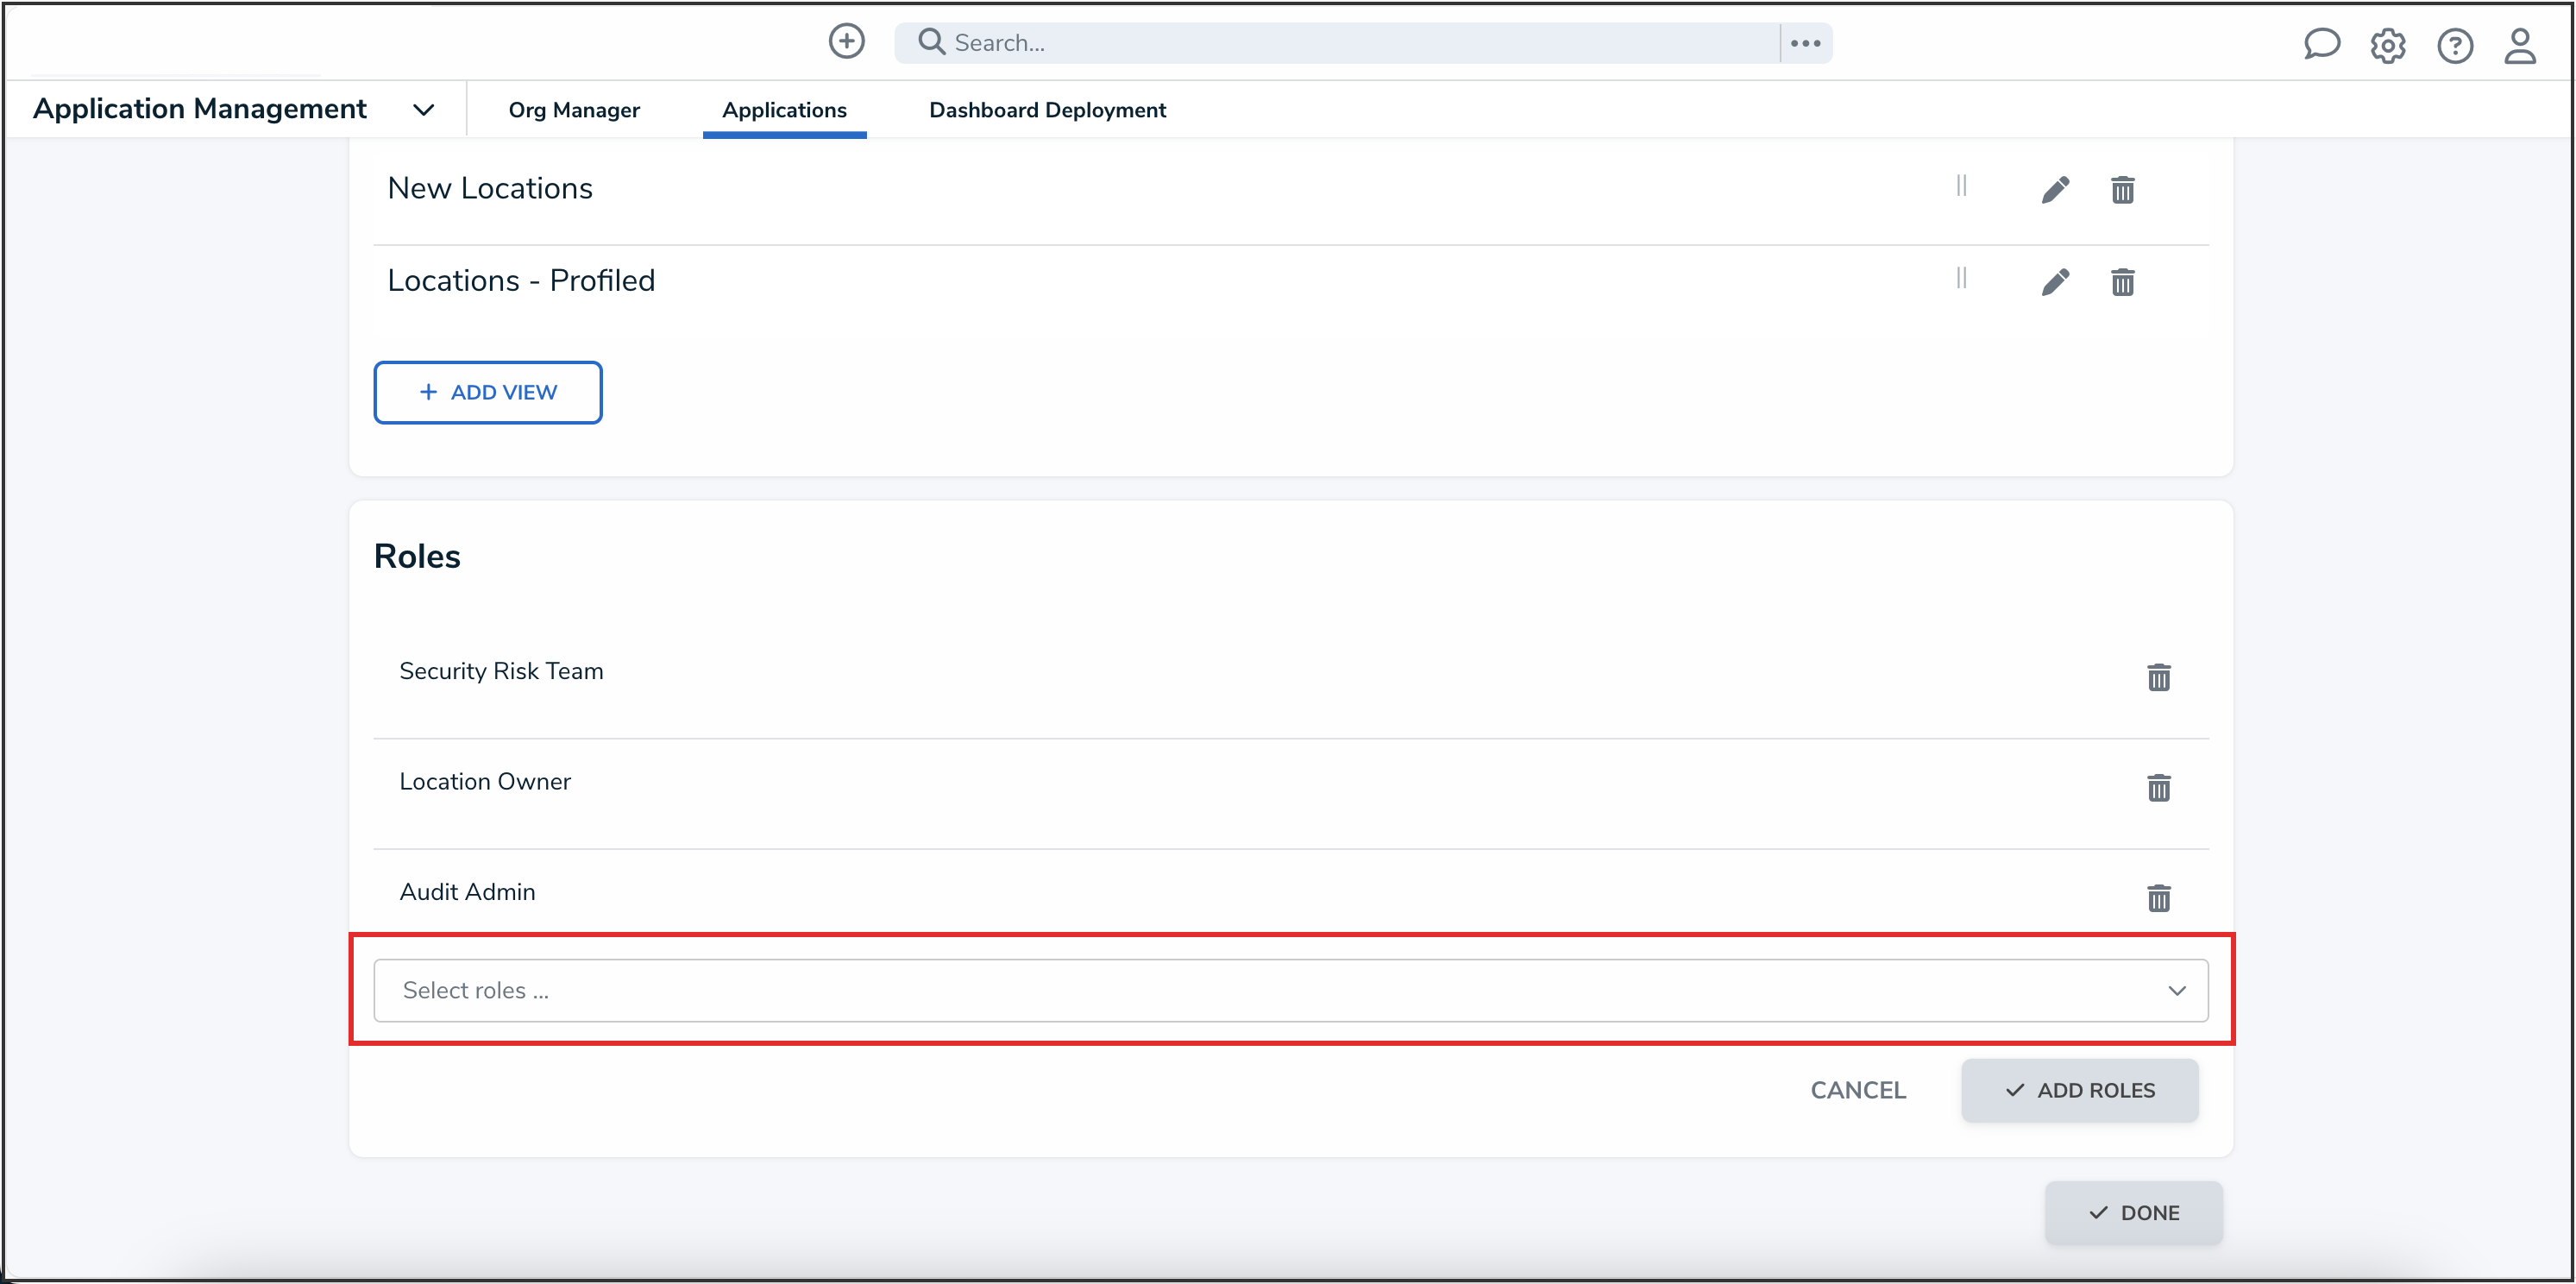Click the plus circle quick-add icon
2576x1284 pixels.
(846, 42)
